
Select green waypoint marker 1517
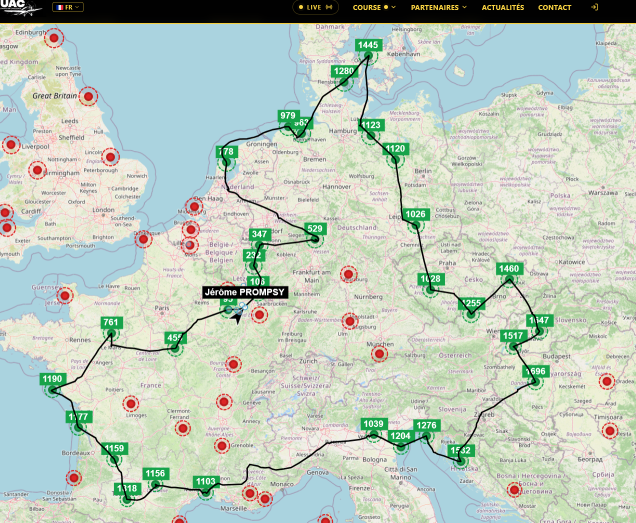[514, 336]
